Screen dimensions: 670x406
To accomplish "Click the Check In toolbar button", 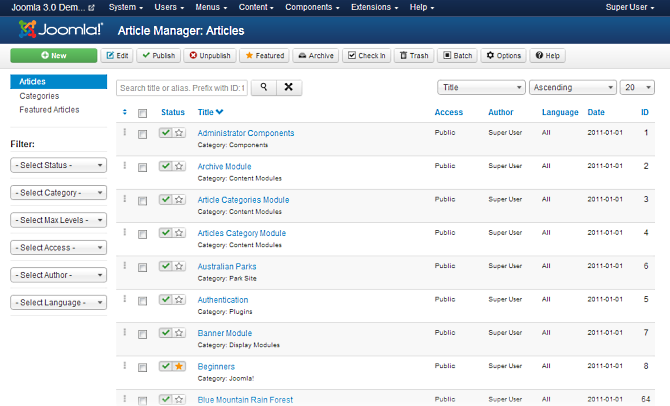I will [x=367, y=56].
